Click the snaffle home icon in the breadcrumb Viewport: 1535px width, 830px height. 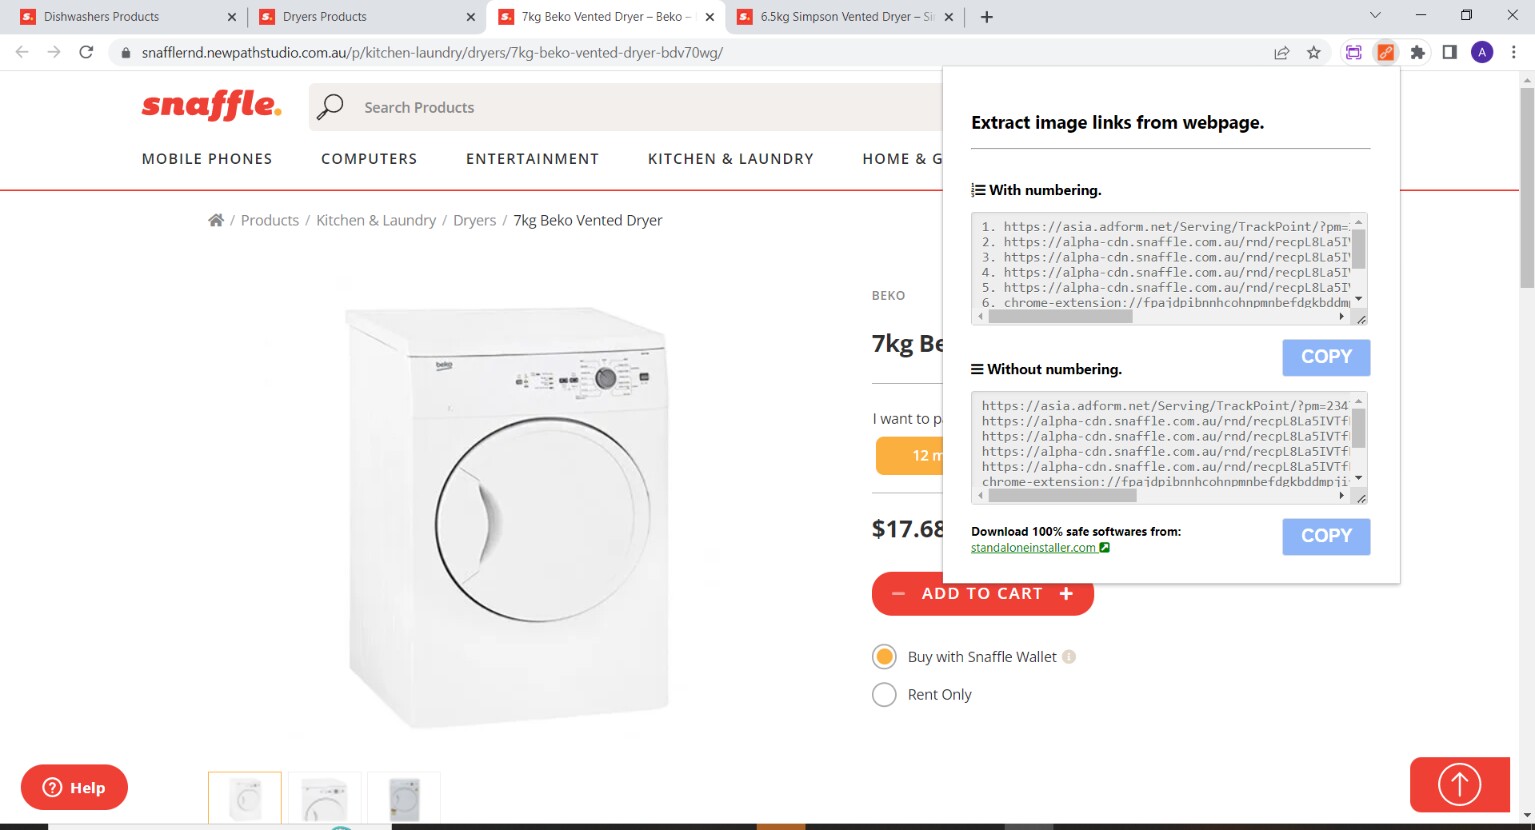coord(216,219)
